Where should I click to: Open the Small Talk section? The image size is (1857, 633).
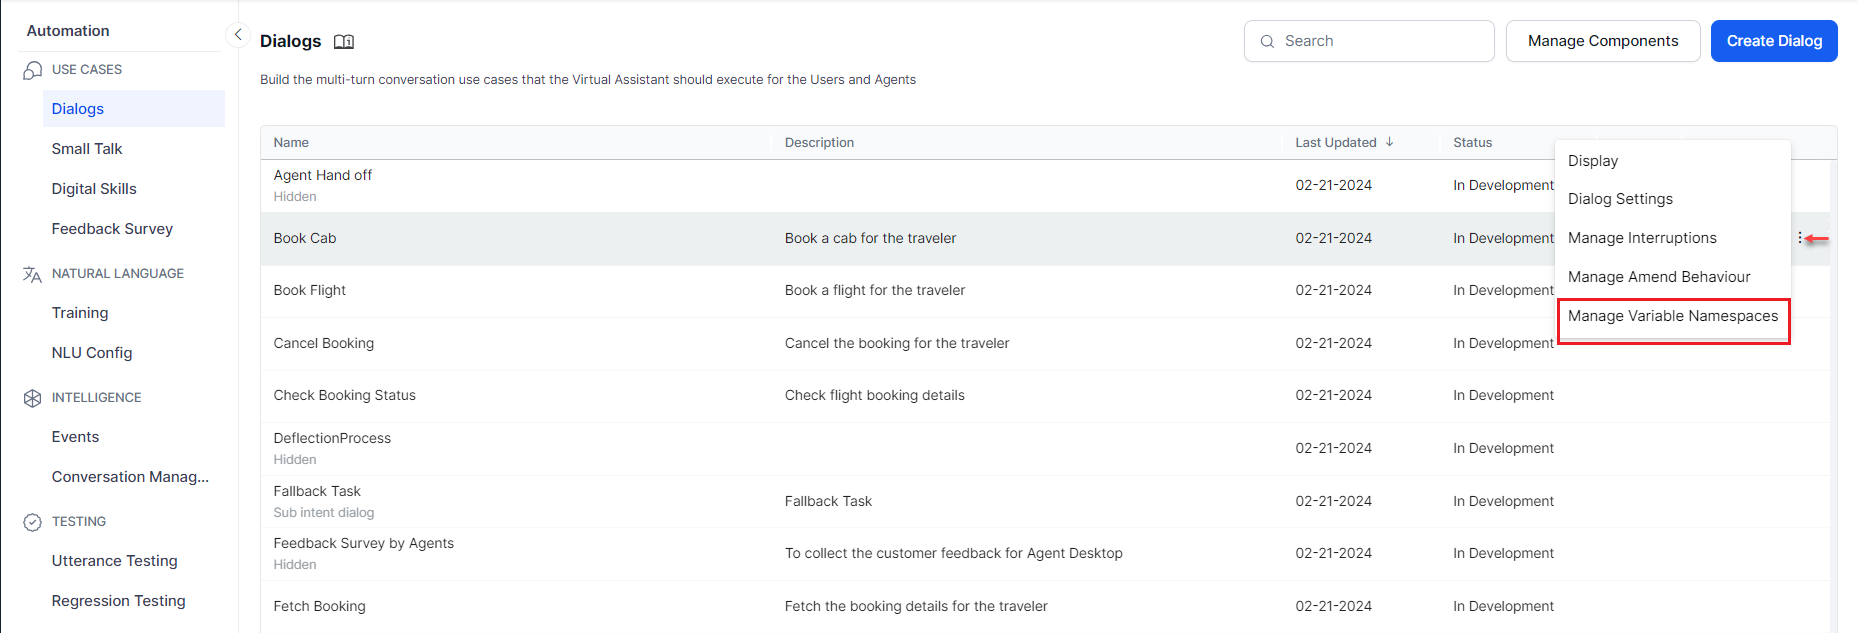(87, 149)
